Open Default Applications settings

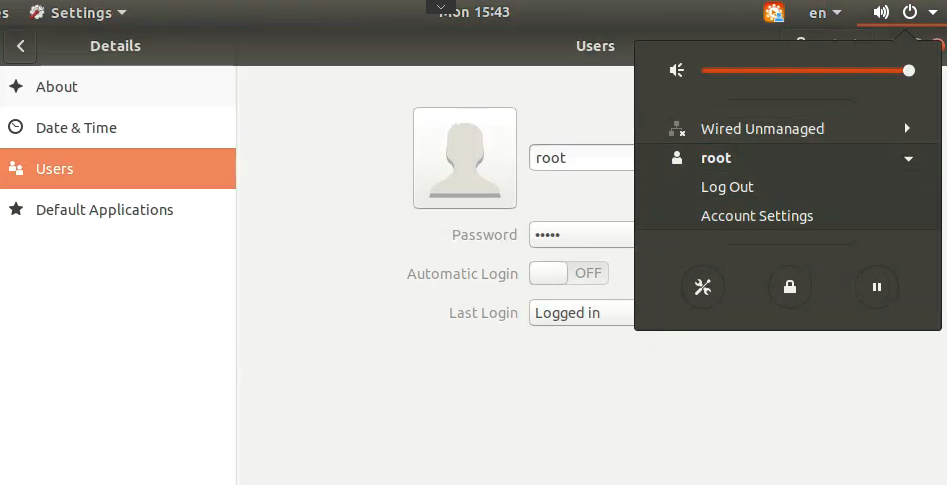118,210
